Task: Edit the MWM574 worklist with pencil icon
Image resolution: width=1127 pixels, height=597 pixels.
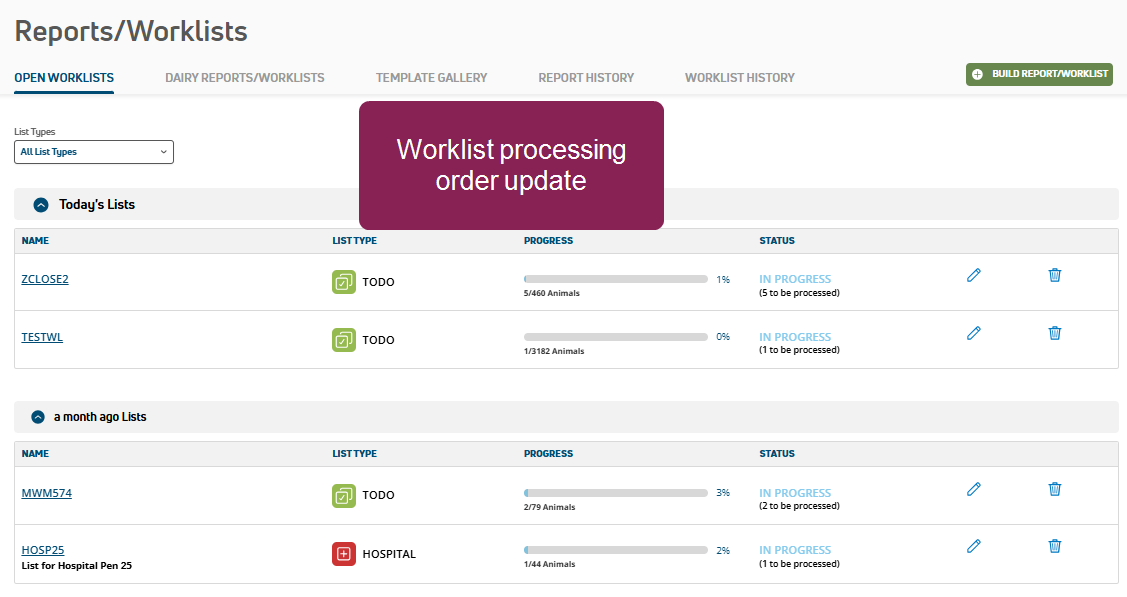Action: point(973,489)
